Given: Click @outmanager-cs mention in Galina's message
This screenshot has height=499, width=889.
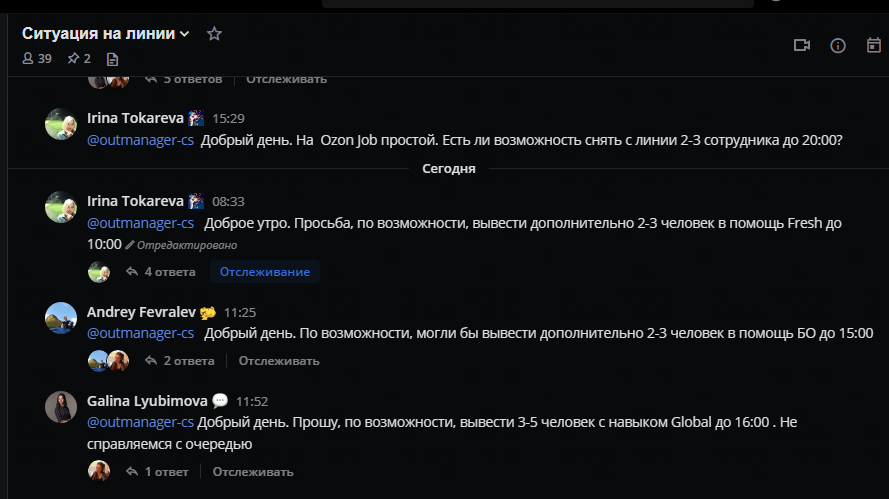Looking at the screenshot, I should [x=140, y=422].
